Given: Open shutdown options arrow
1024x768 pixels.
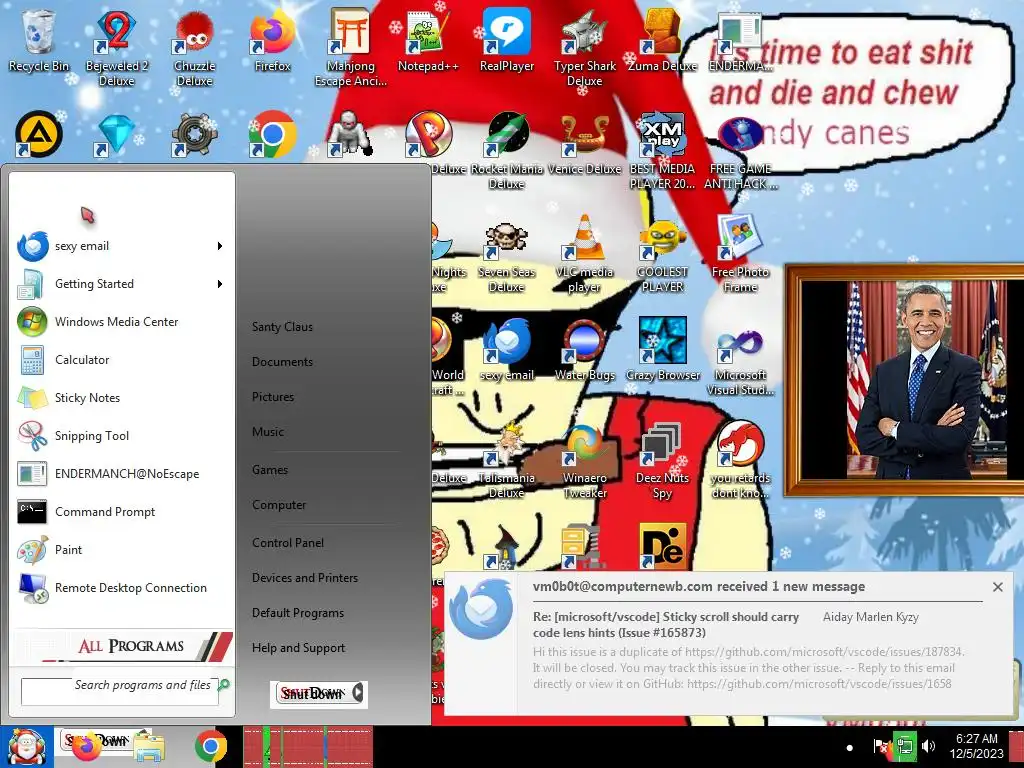Looking at the screenshot, I should coord(358,693).
